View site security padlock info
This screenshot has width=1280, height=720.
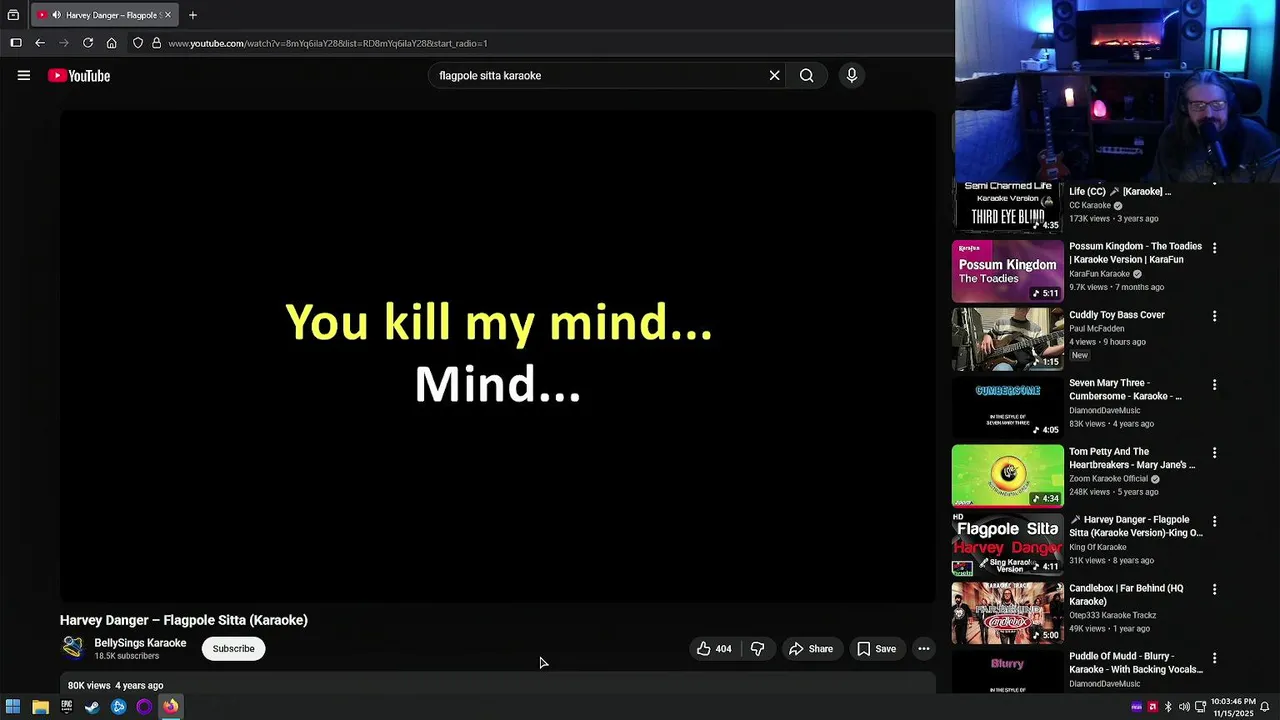coord(156,43)
